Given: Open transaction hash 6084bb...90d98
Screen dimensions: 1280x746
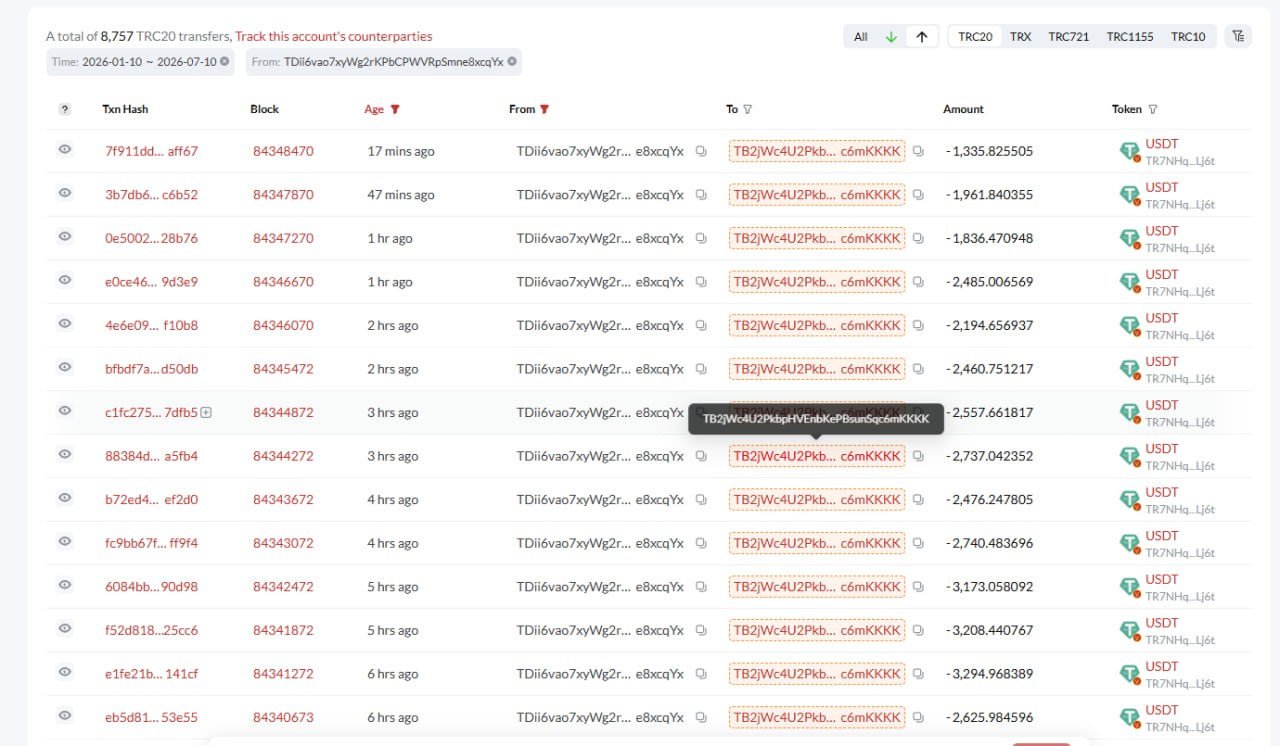Looking at the screenshot, I should pyautogui.click(x=152, y=586).
